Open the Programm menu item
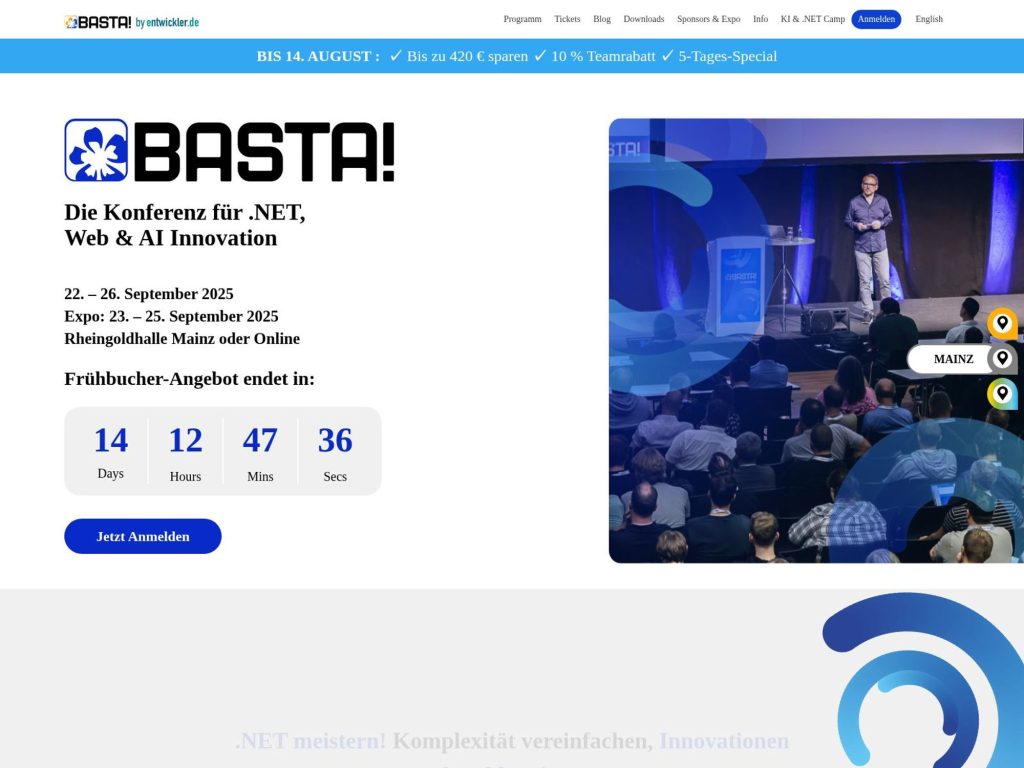 pyautogui.click(x=522, y=19)
